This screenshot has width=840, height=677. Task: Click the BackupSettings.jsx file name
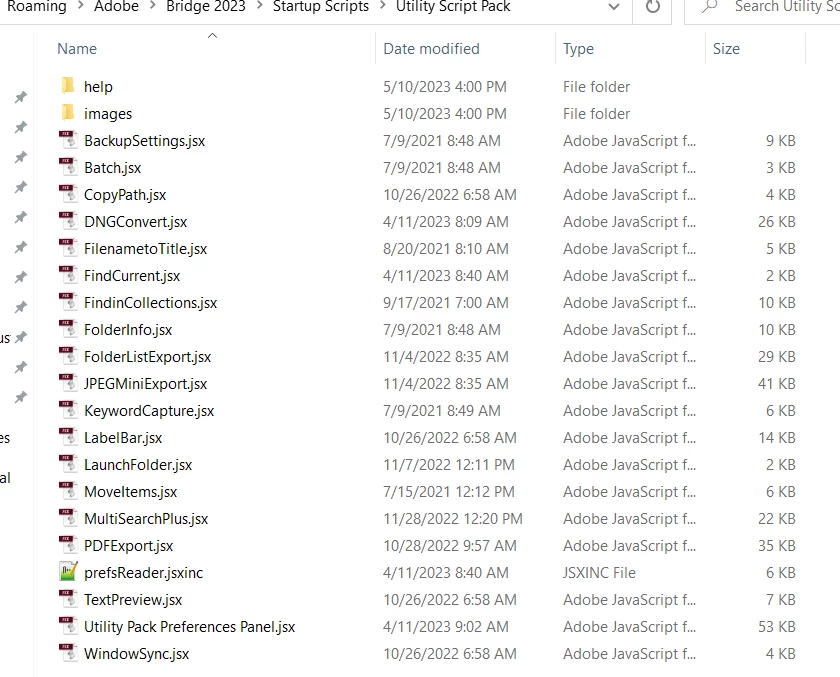pos(145,141)
